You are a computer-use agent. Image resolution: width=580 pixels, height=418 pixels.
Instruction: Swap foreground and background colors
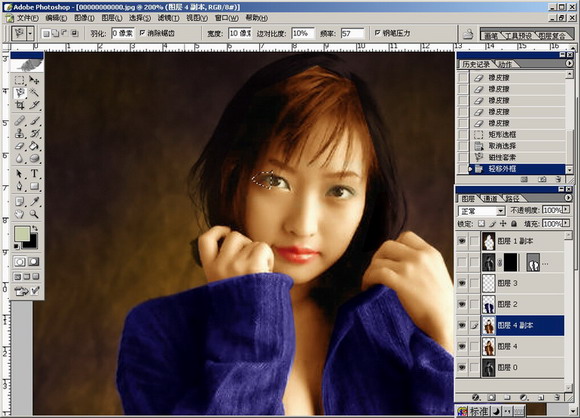pyautogui.click(x=34, y=228)
